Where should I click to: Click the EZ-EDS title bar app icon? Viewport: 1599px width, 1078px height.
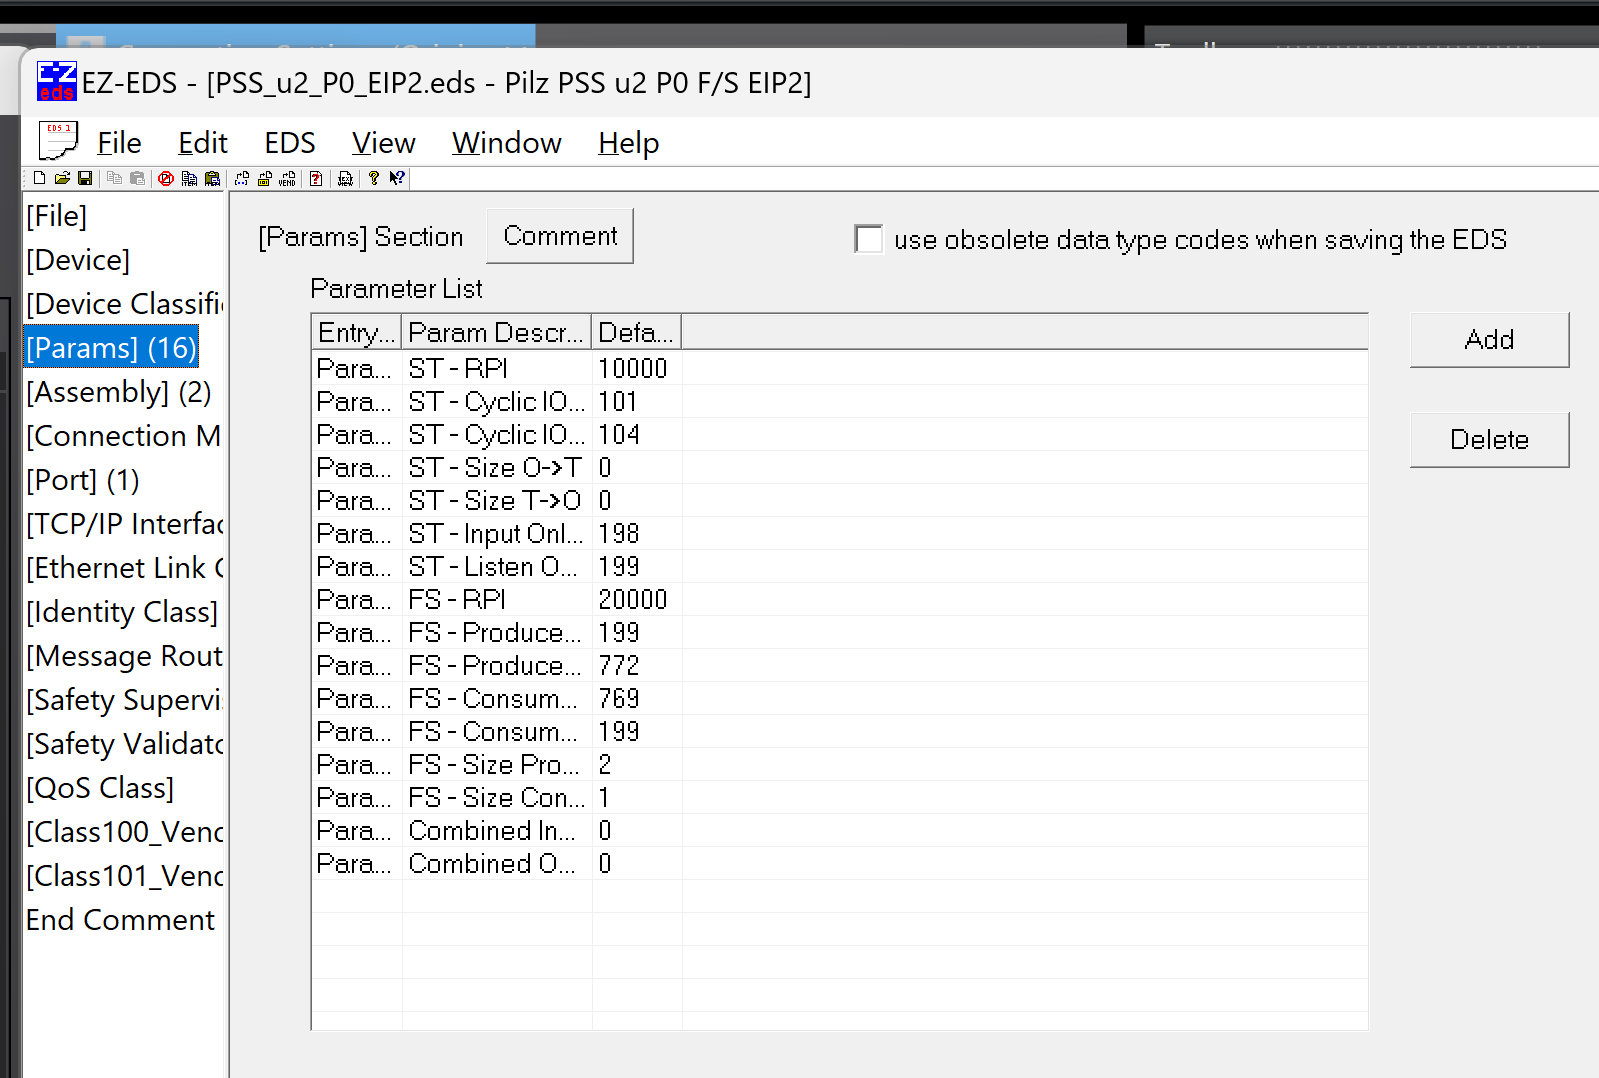(57, 81)
